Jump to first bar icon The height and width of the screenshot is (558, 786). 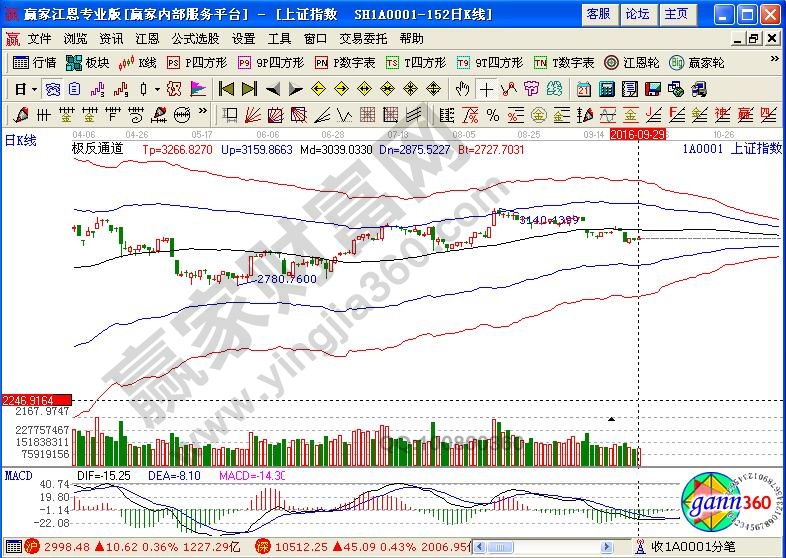(227, 90)
